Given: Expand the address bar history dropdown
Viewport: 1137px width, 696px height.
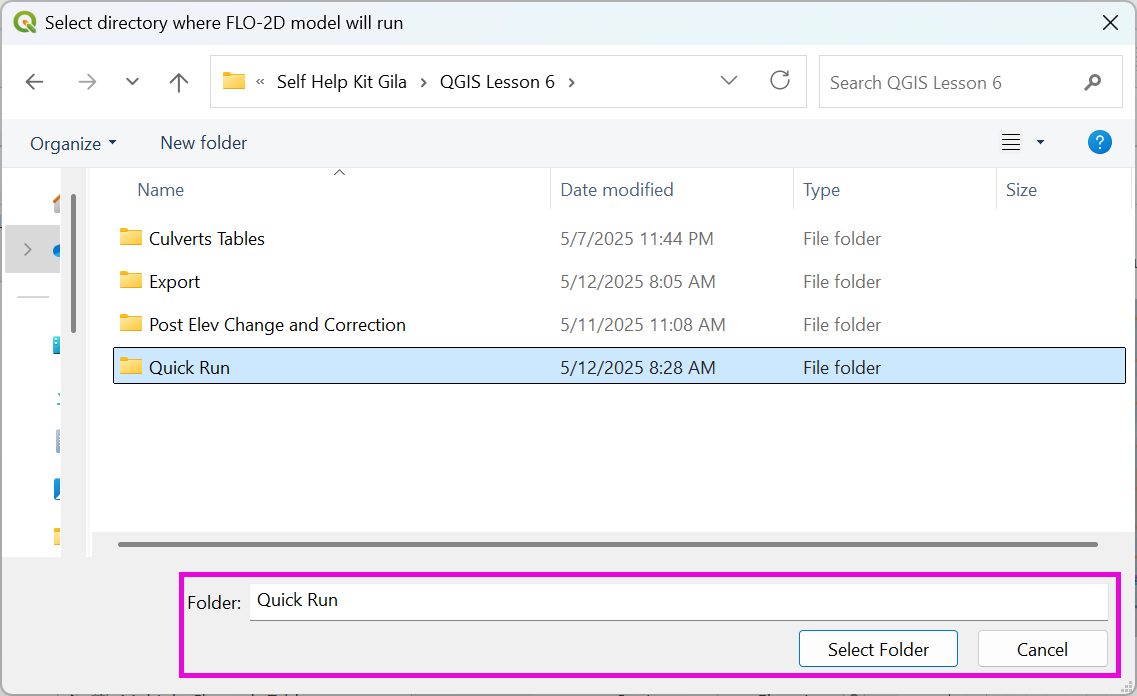Looking at the screenshot, I should coord(729,81).
